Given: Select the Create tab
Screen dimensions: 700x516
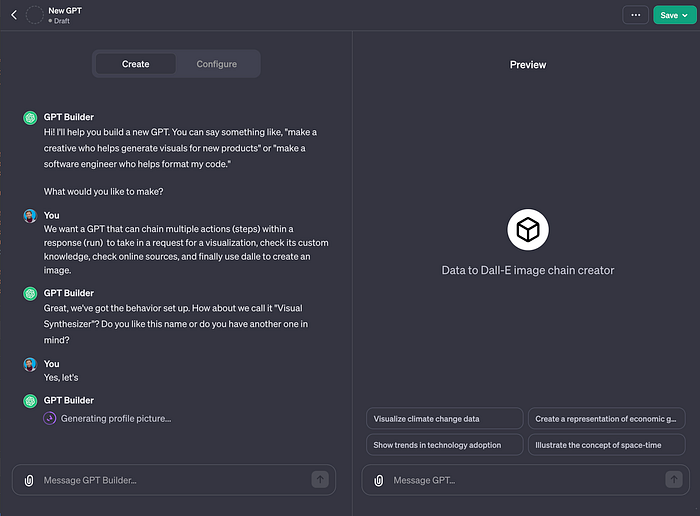Looking at the screenshot, I should click(136, 64).
